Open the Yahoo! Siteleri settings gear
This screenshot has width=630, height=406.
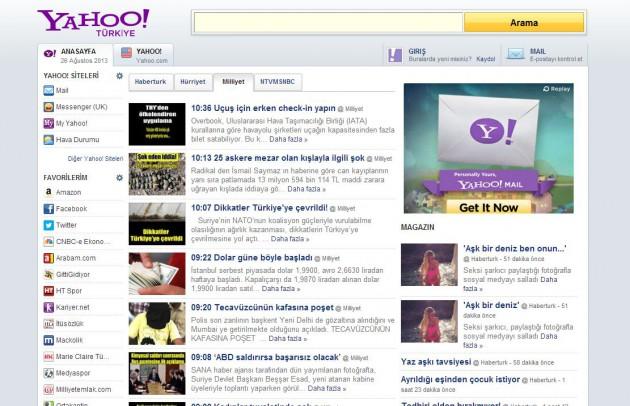click(x=120, y=76)
